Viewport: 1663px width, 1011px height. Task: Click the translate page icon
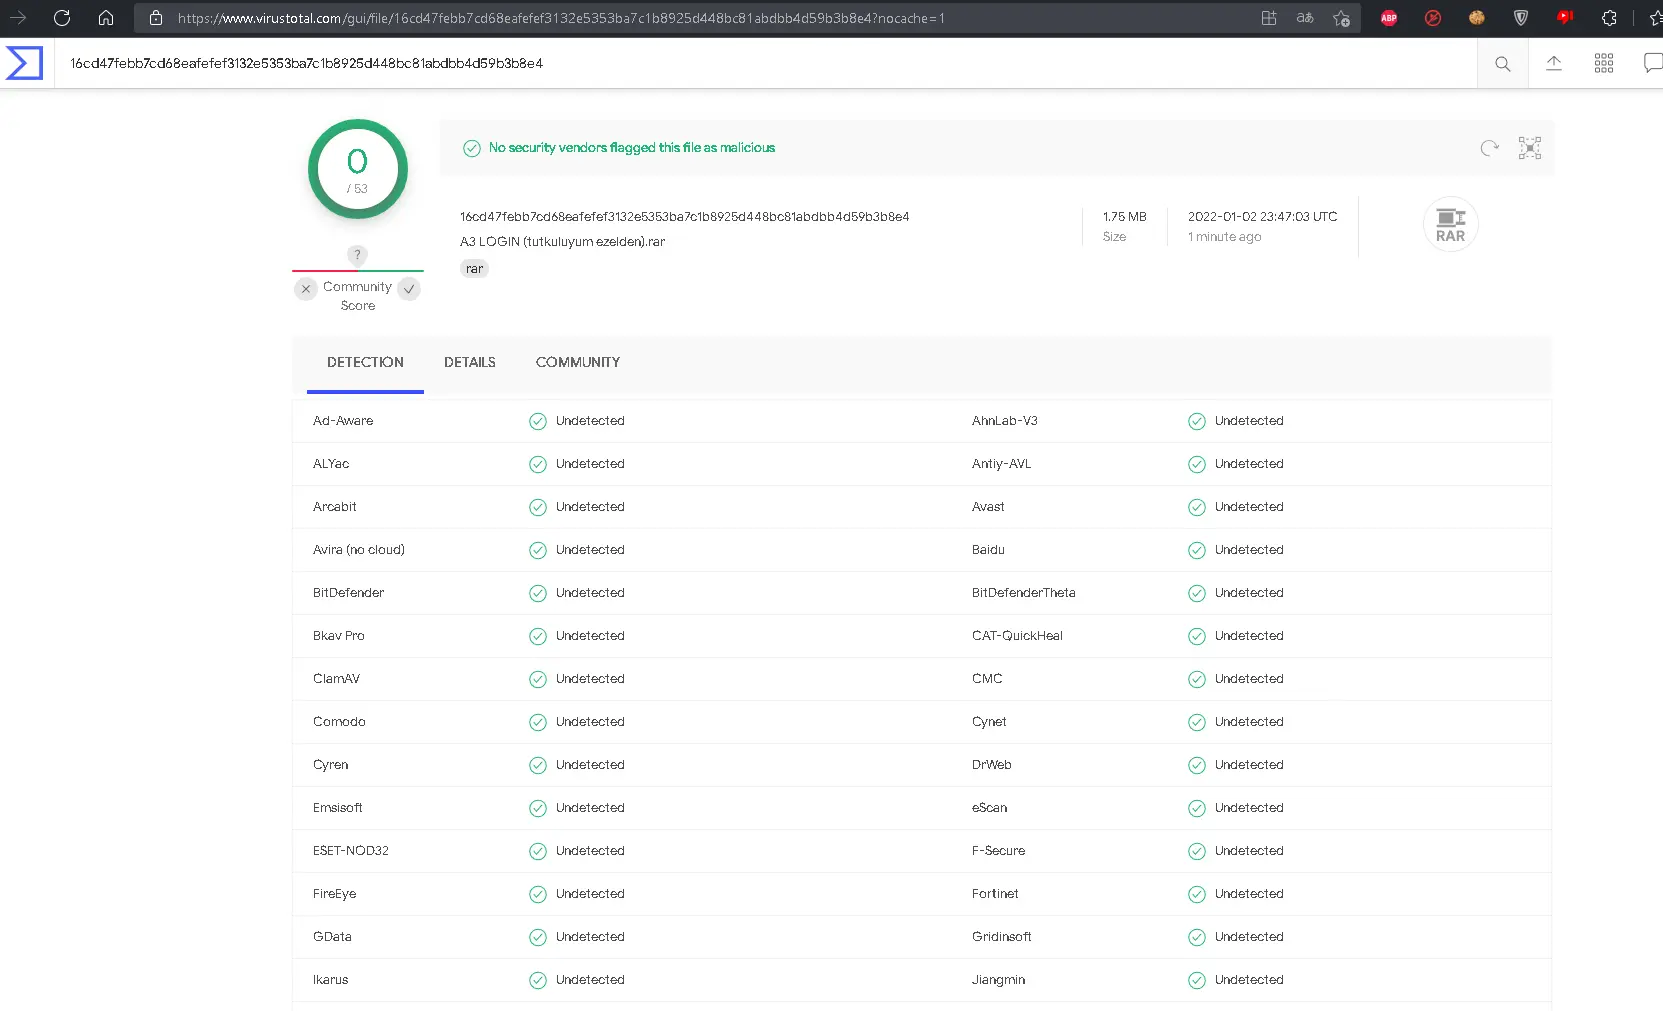tap(1305, 18)
